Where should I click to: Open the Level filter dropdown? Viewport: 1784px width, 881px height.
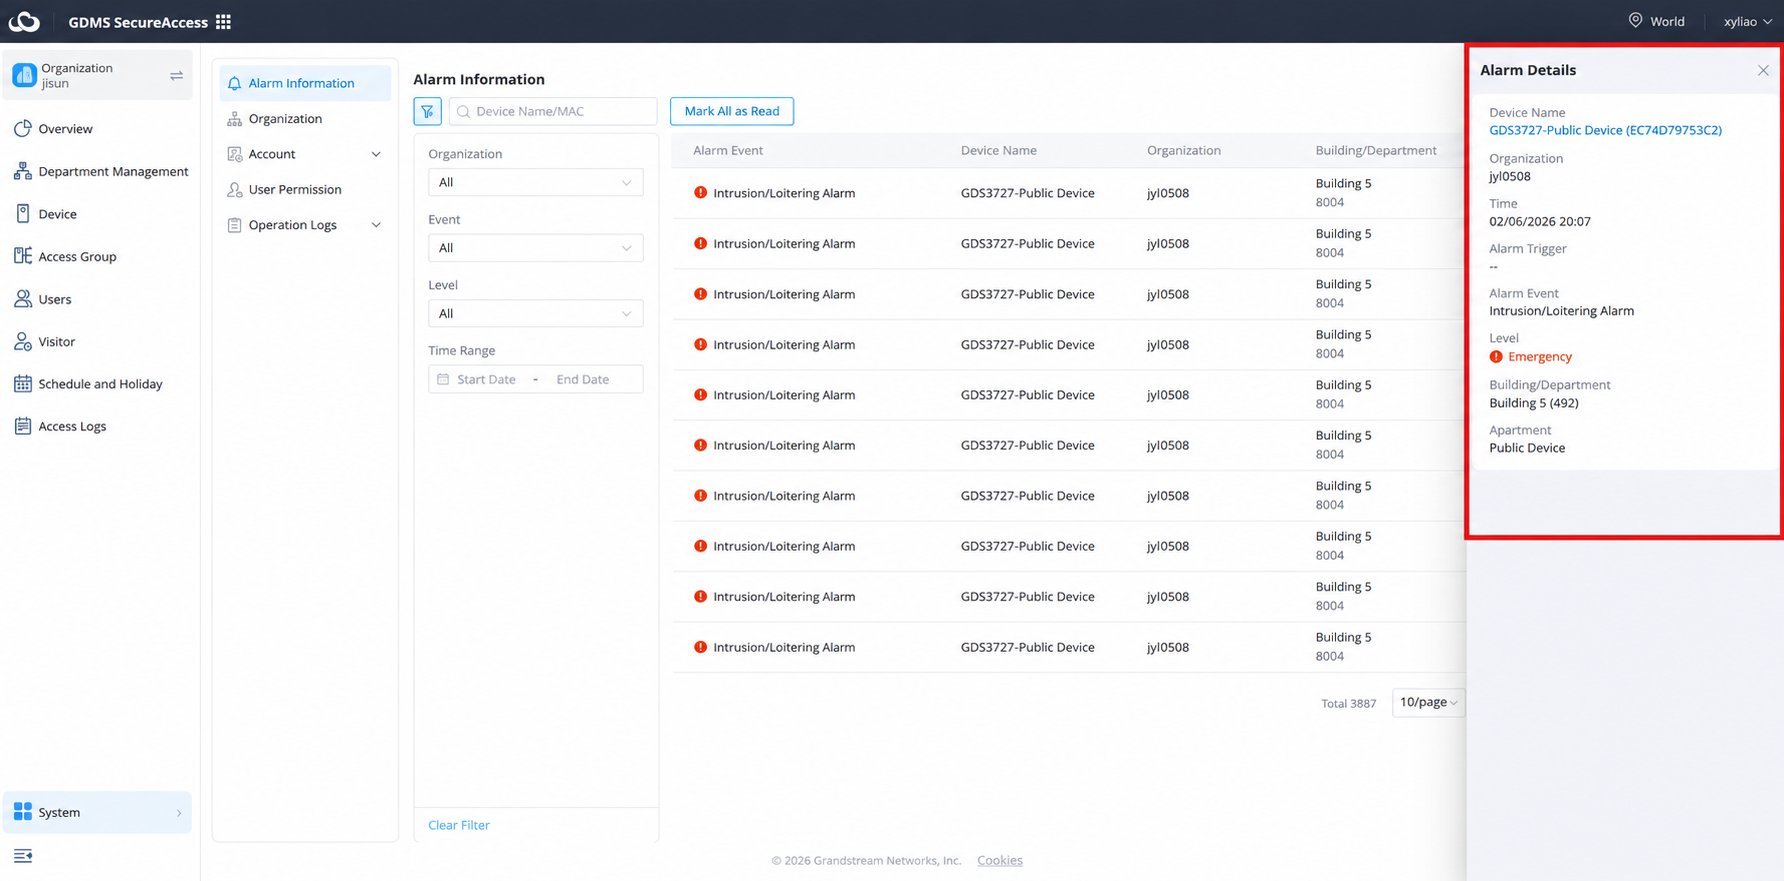pos(535,313)
